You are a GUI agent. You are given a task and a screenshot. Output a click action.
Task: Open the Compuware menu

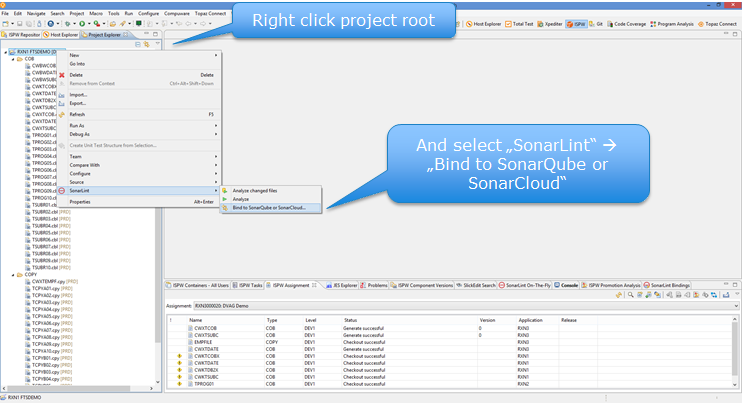(x=177, y=14)
